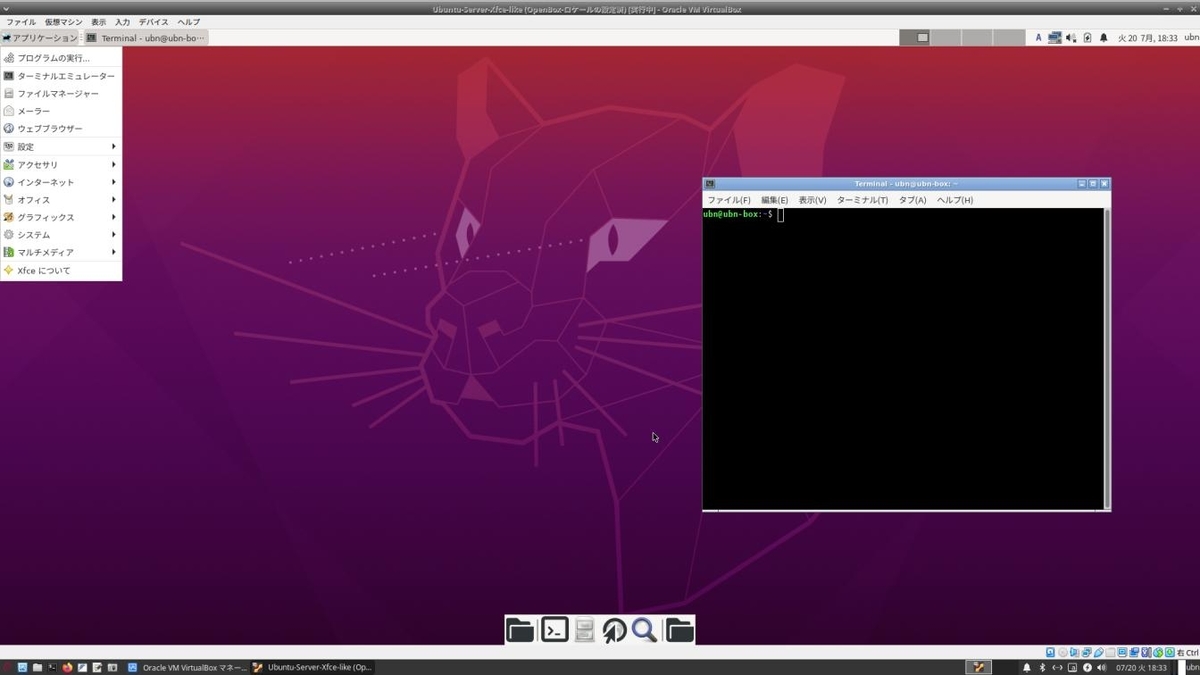Open terminal ターミナル(T) menu
Viewport: 1200px width, 675px height.
(x=862, y=200)
